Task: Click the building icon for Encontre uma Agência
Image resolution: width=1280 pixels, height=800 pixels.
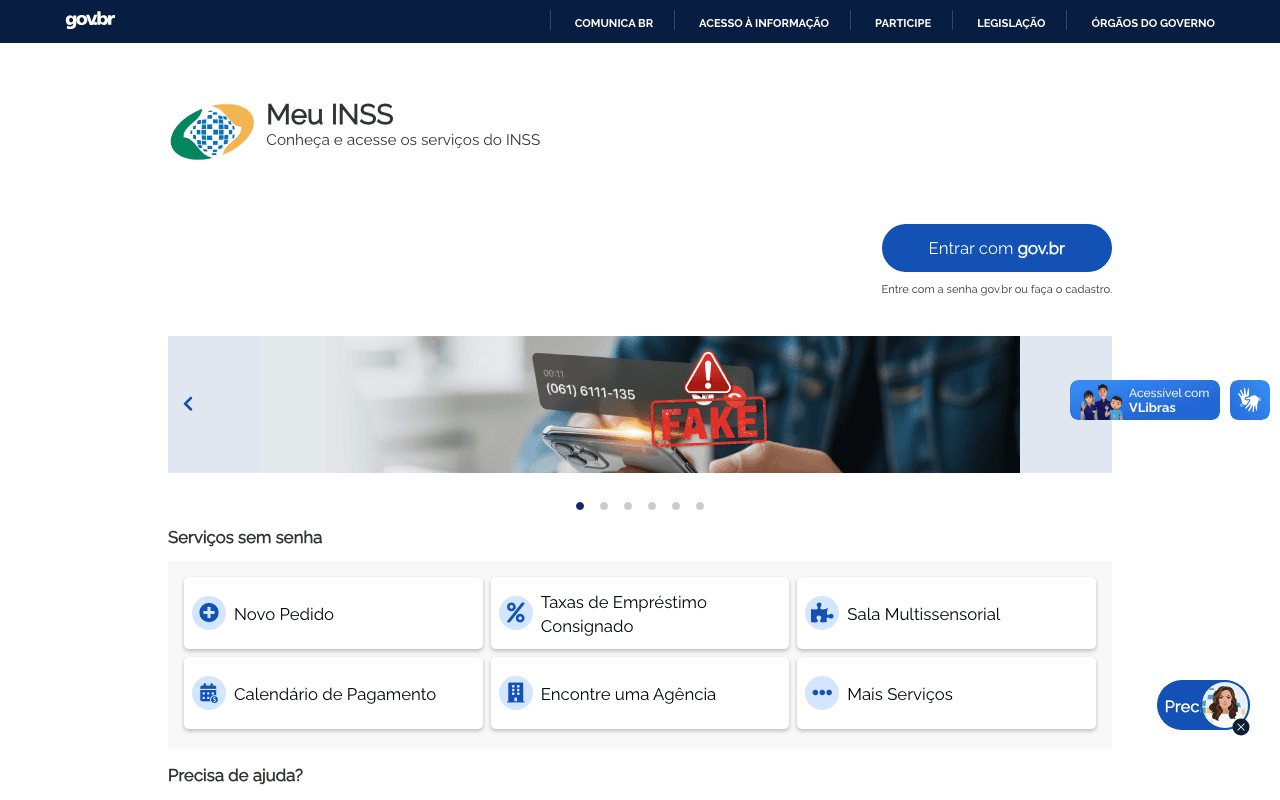Action: coord(515,693)
